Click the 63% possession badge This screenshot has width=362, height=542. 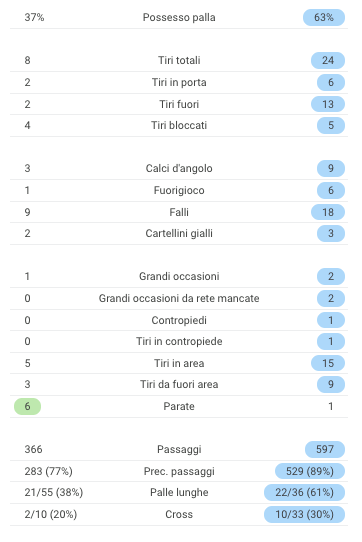[x=324, y=17]
